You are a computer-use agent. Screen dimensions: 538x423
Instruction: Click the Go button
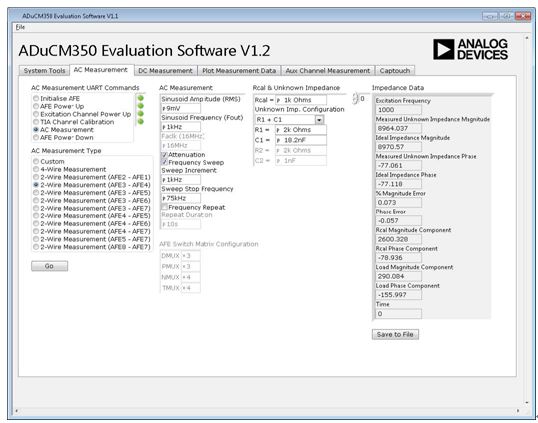pos(49,266)
